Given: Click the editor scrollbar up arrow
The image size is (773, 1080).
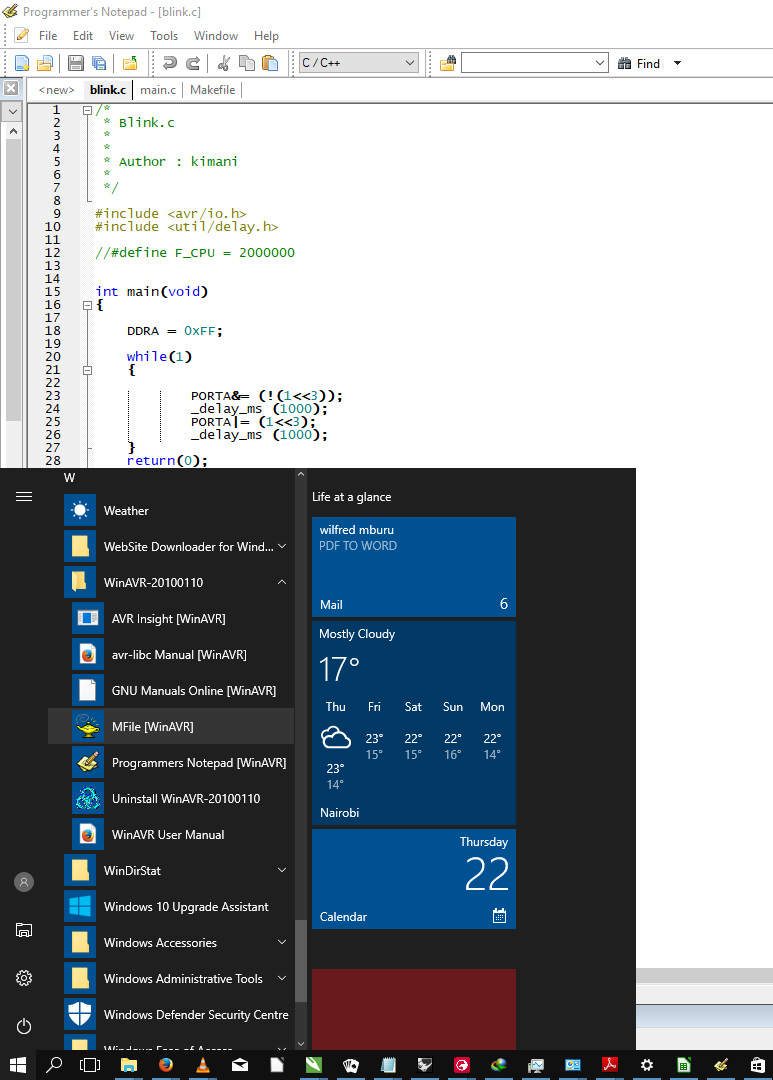Looking at the screenshot, I should click(x=12, y=130).
